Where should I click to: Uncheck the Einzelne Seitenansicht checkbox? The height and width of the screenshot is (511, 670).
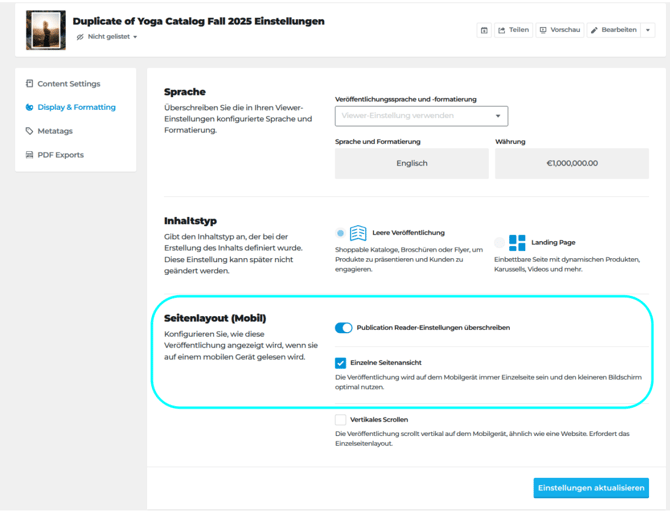pos(341,363)
